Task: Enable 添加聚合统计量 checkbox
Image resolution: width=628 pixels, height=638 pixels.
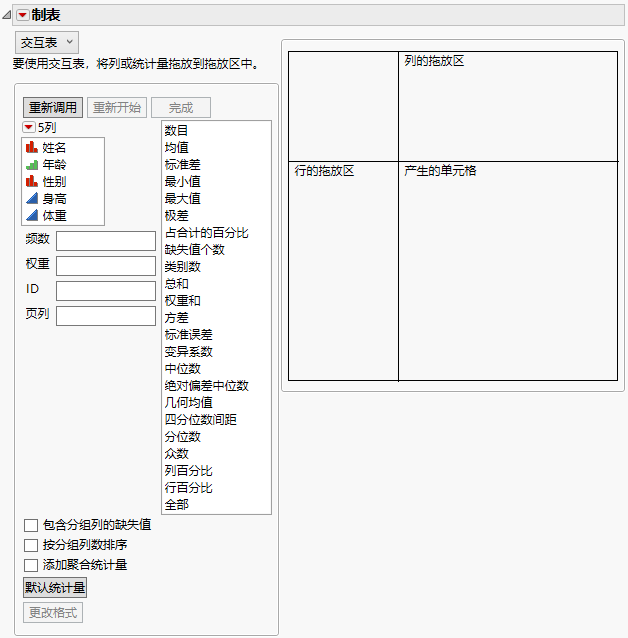Action: click(x=31, y=565)
